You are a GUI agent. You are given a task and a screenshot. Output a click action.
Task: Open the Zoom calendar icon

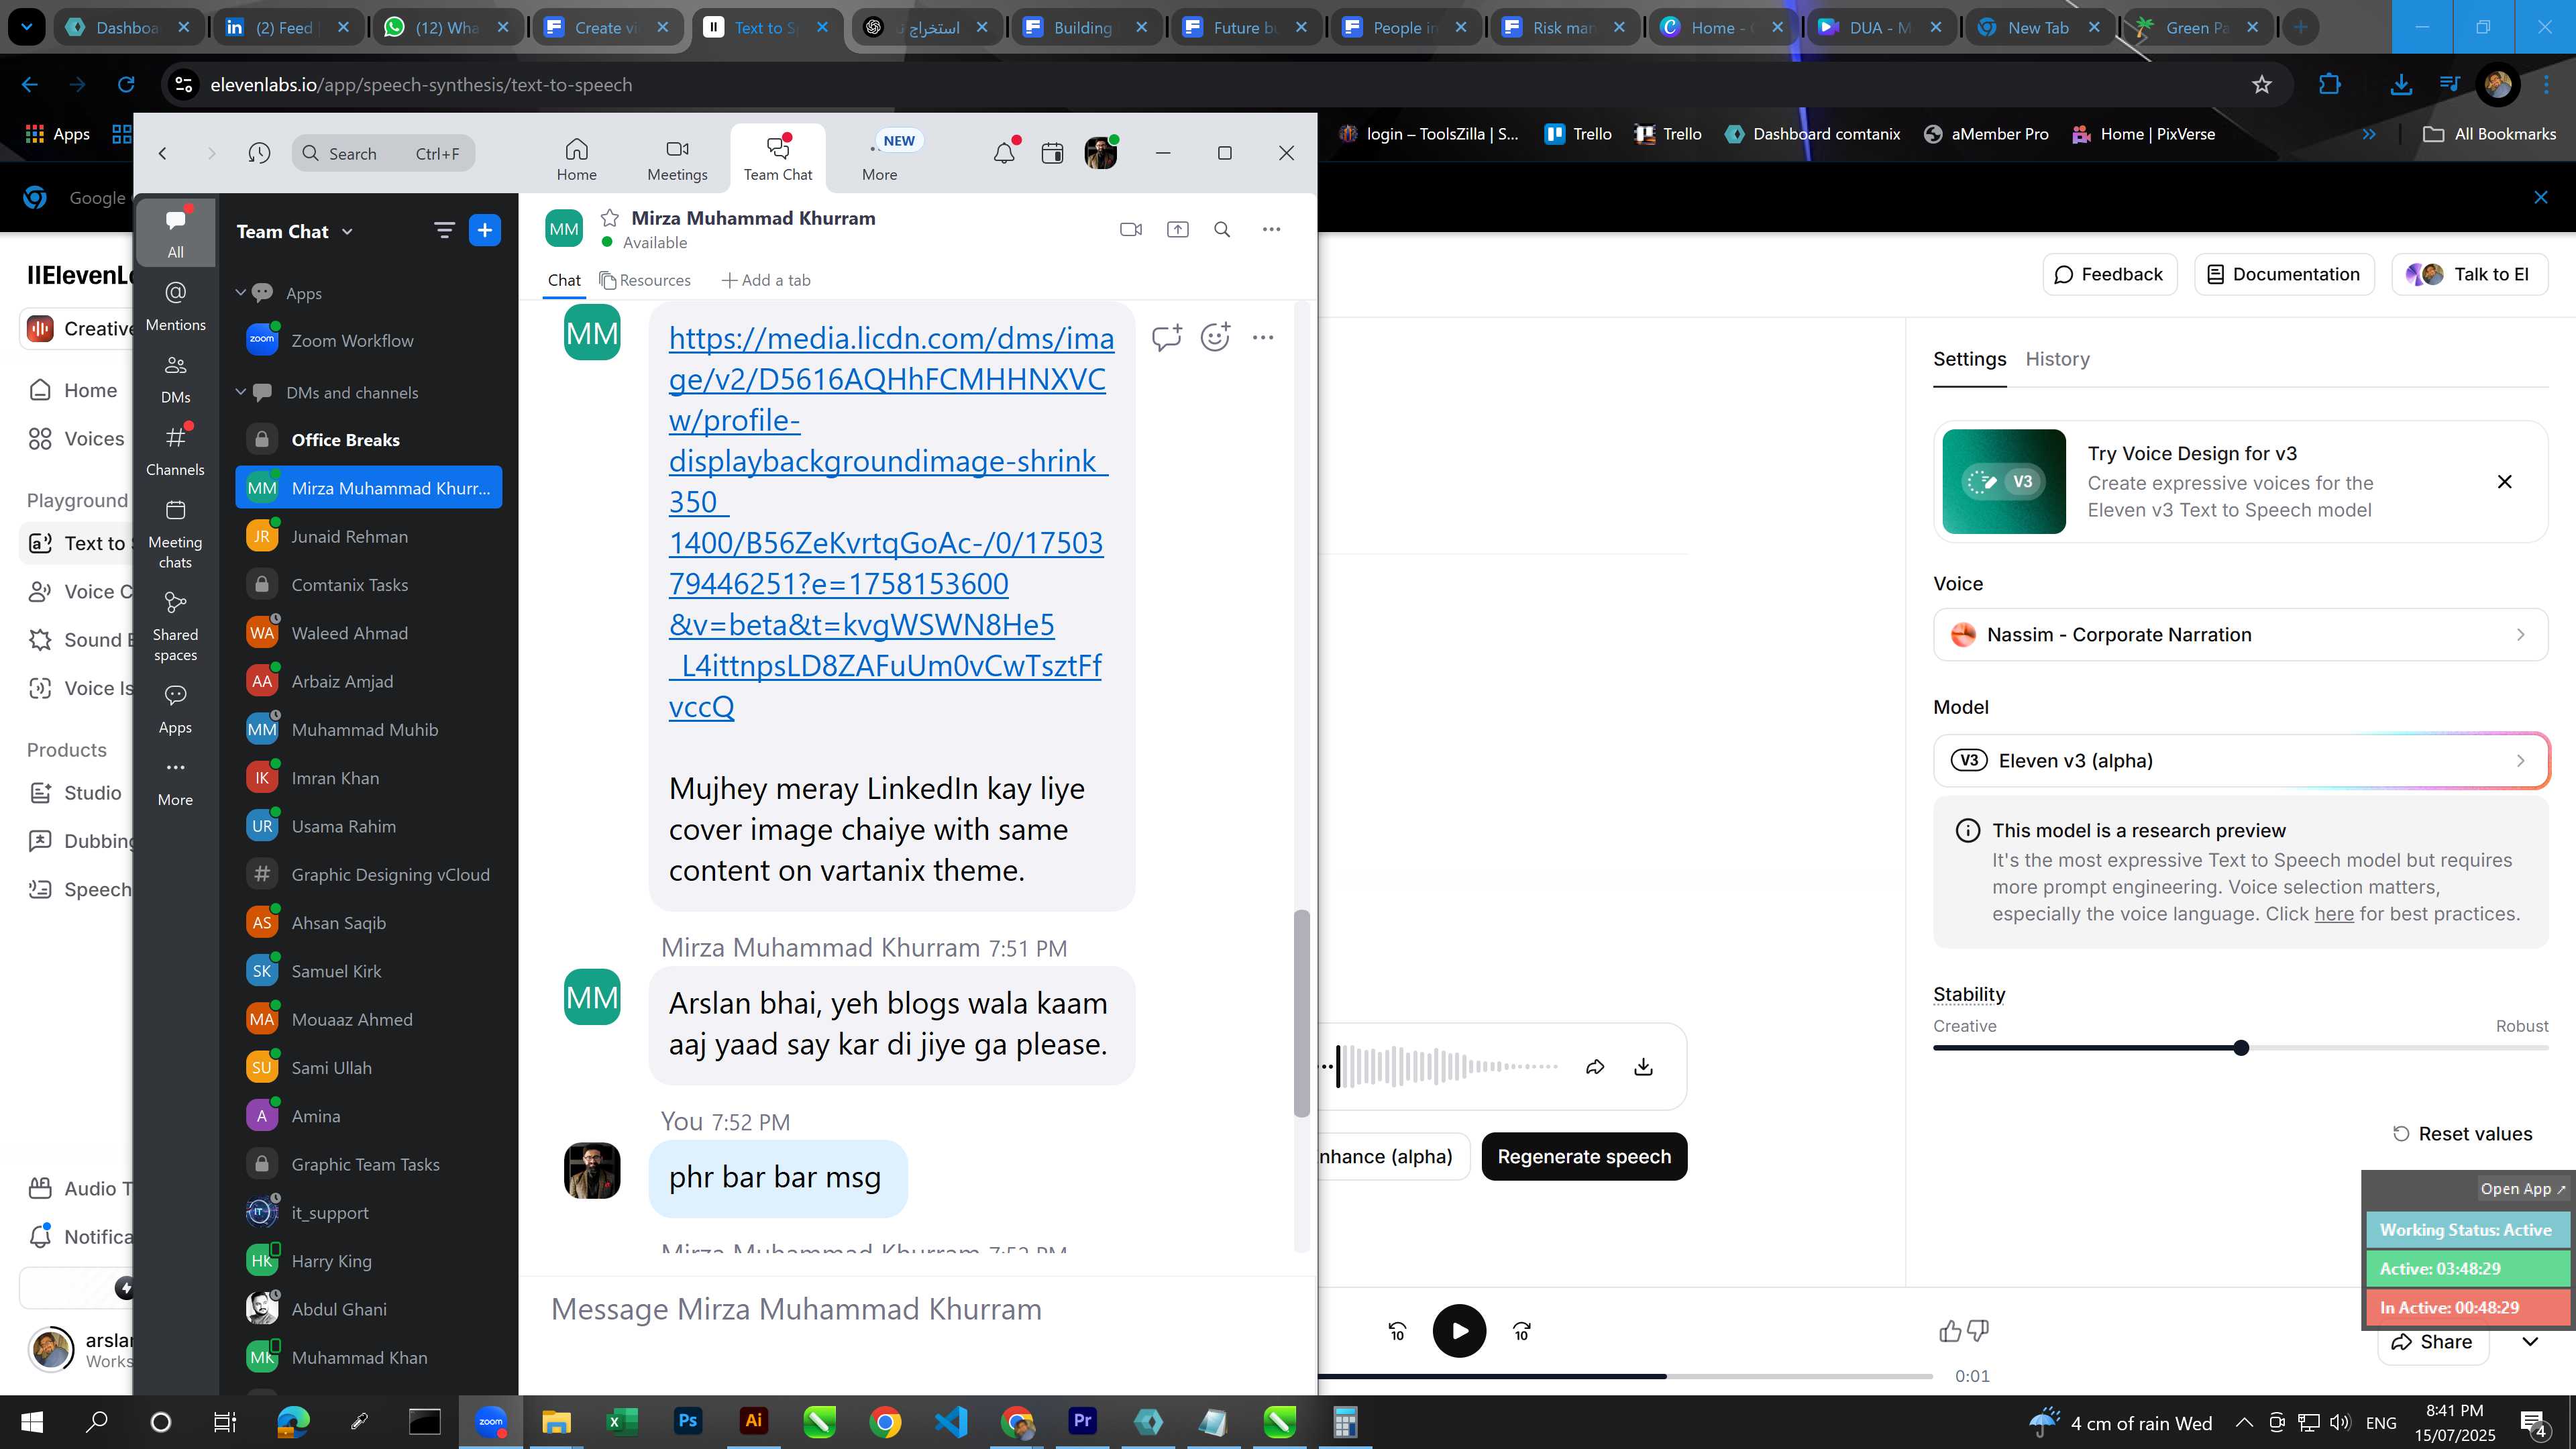(x=1052, y=153)
